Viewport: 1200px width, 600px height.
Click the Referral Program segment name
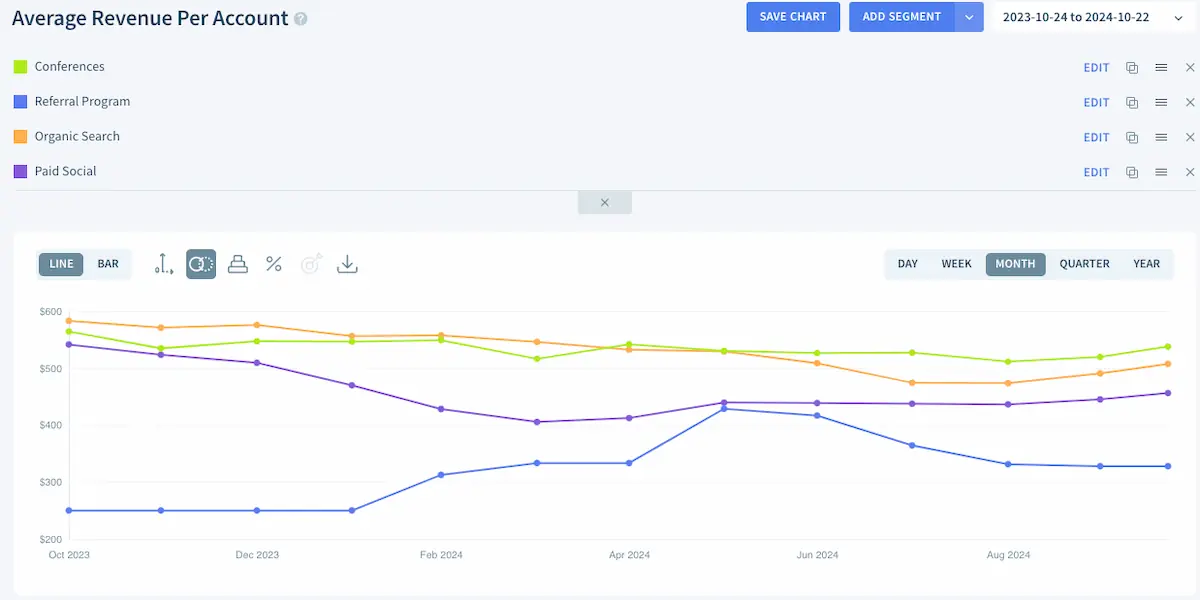coord(82,102)
